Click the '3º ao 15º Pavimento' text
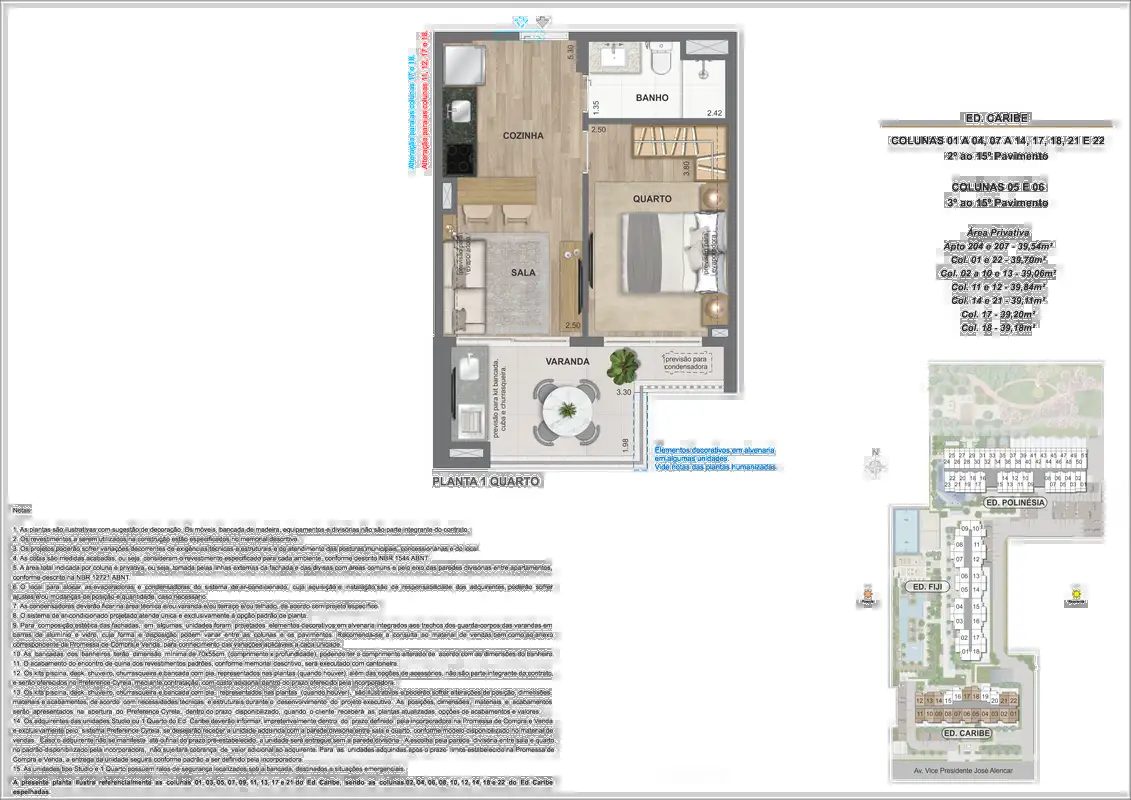The height and width of the screenshot is (800, 1131). tap(997, 203)
